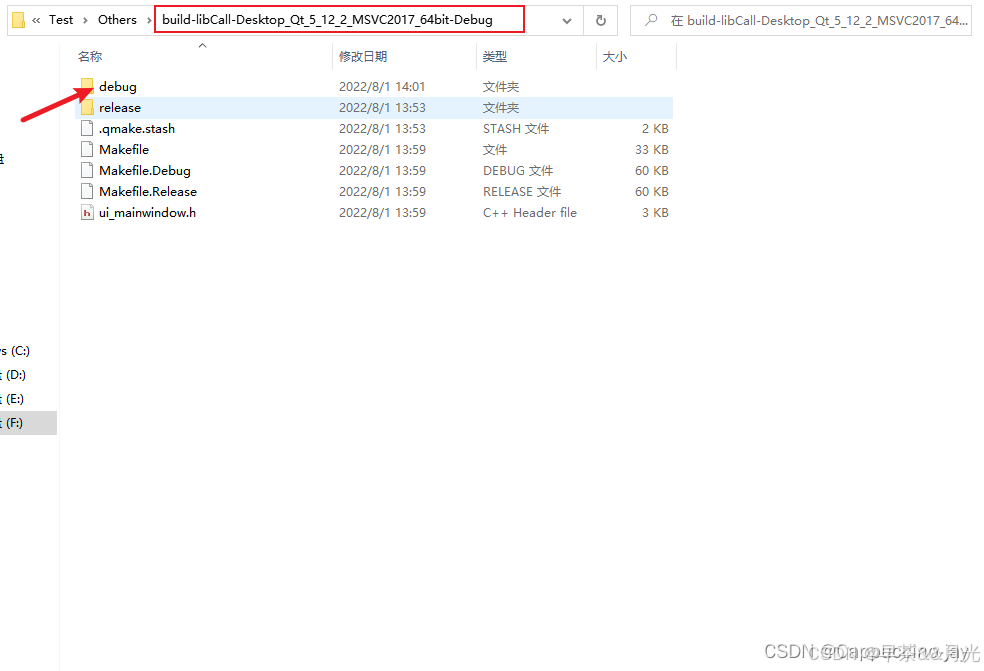Viewport: 984px width, 671px height.
Task: Click the 3 KB size cell
Action: [x=655, y=213]
